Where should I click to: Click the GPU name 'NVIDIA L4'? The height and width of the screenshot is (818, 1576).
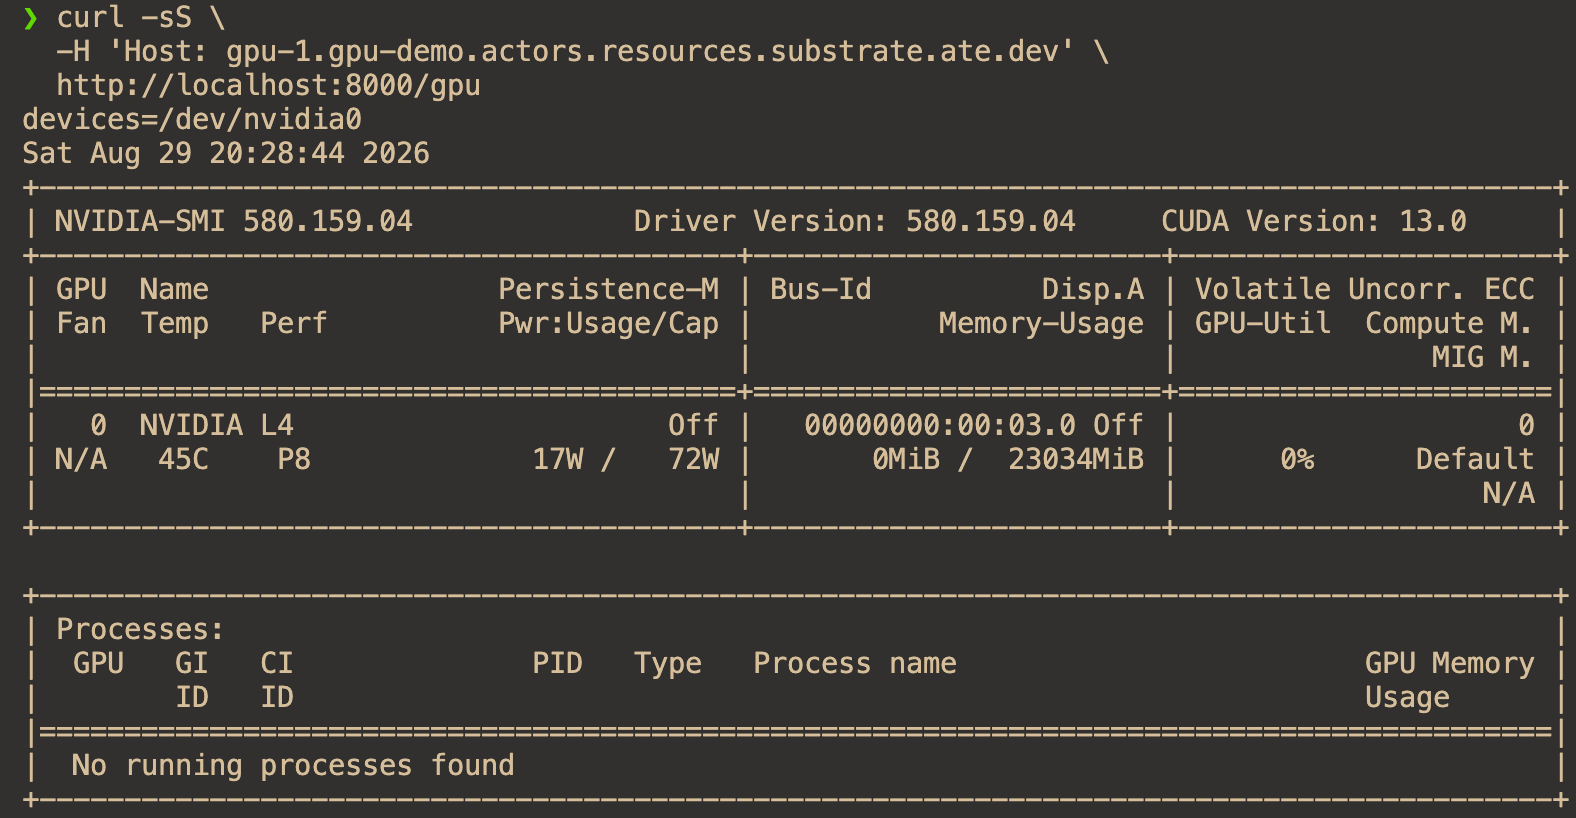217,426
